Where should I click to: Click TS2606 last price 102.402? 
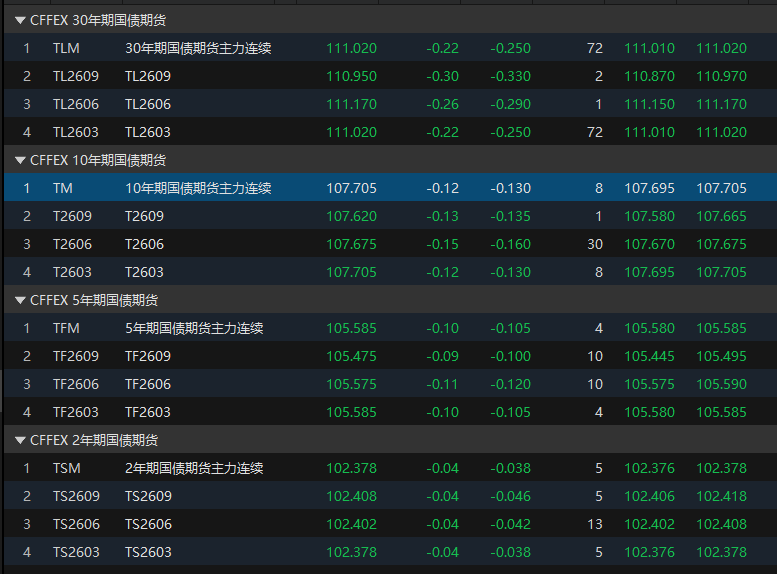[x=351, y=524]
